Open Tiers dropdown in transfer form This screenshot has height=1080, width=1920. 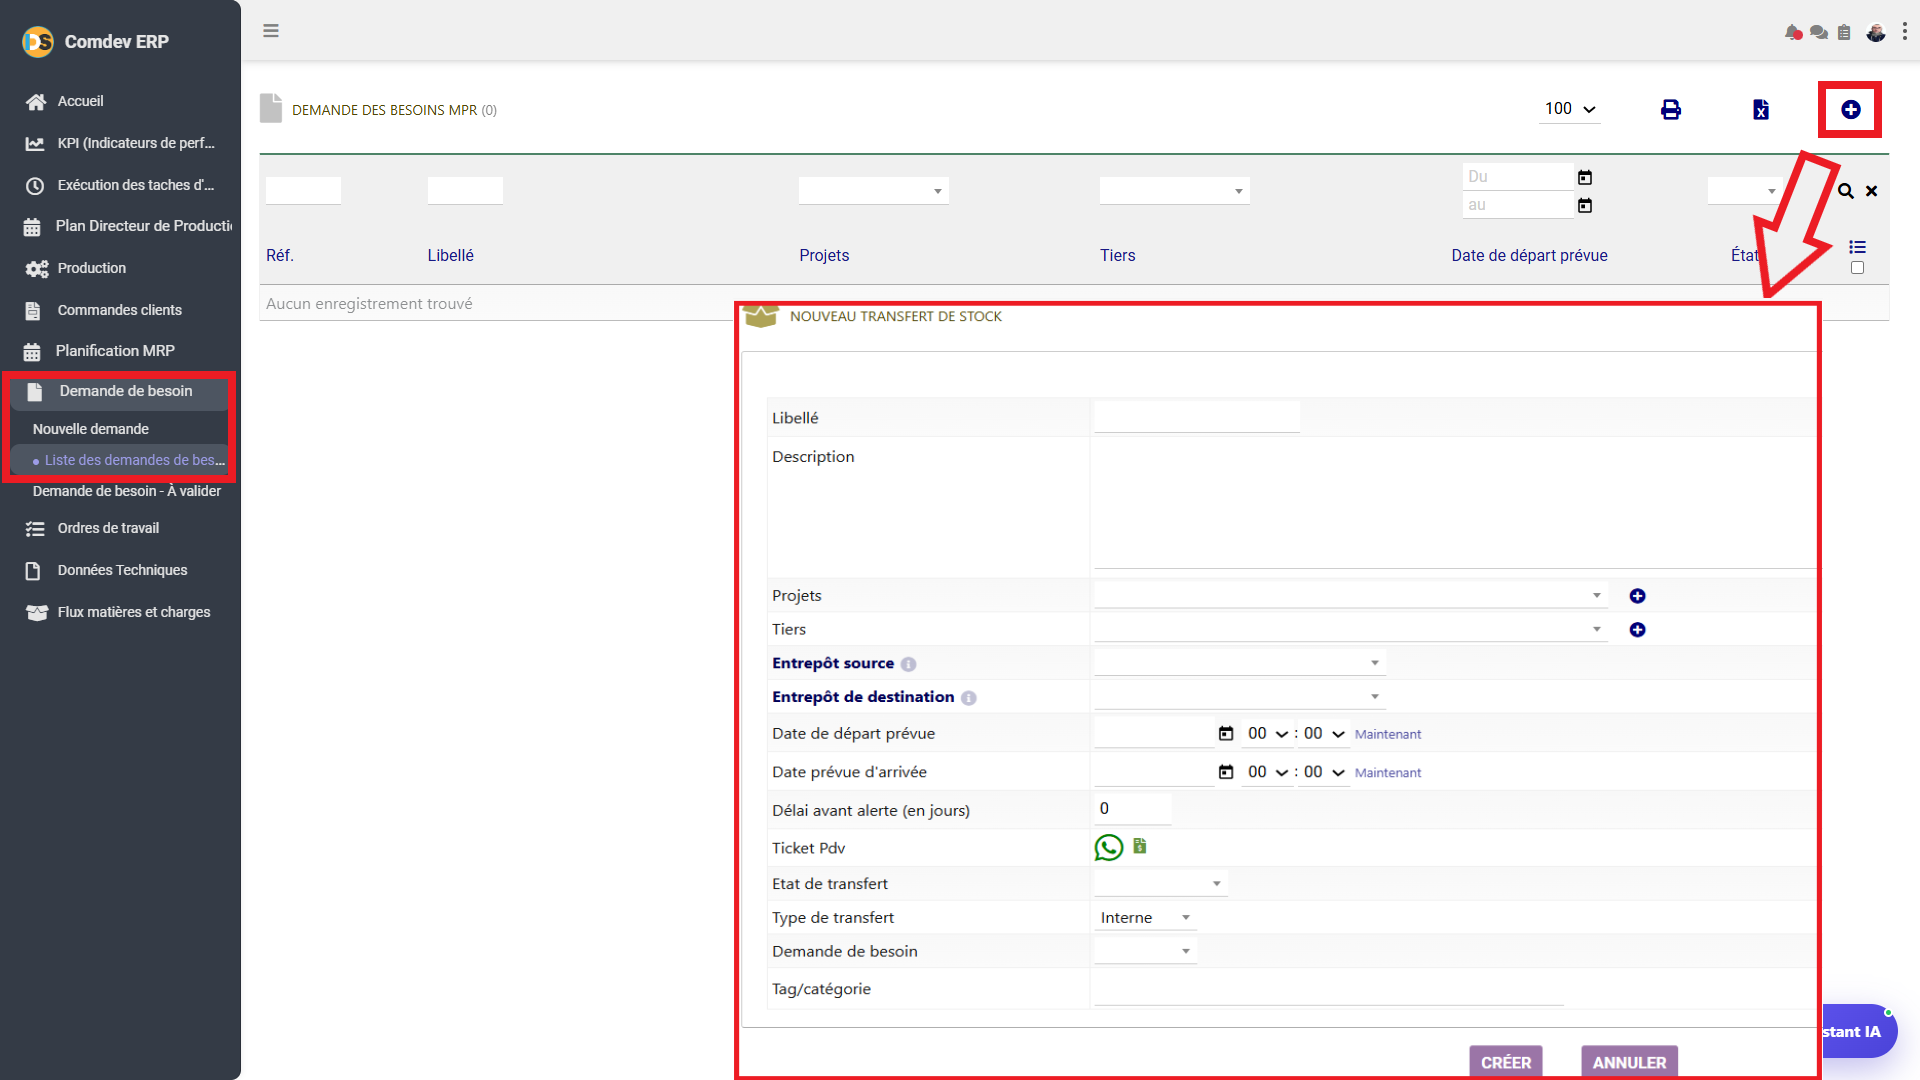click(1350, 629)
